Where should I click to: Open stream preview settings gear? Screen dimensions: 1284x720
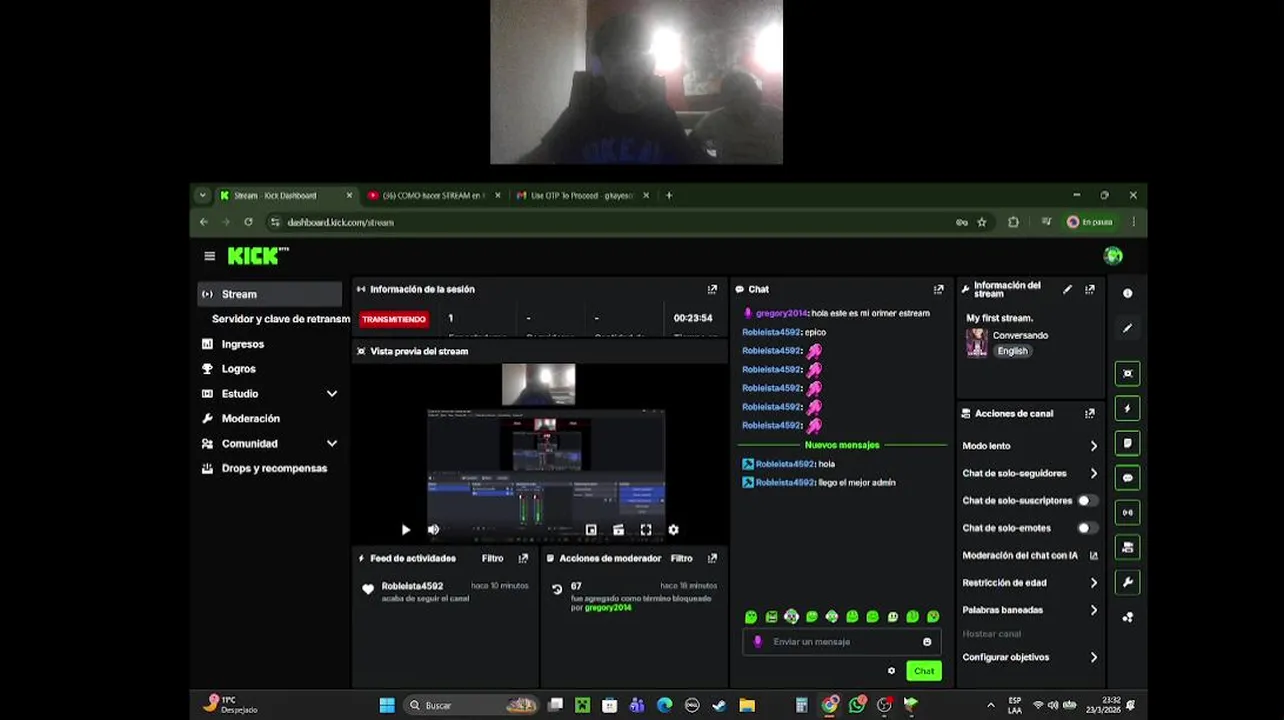click(673, 530)
